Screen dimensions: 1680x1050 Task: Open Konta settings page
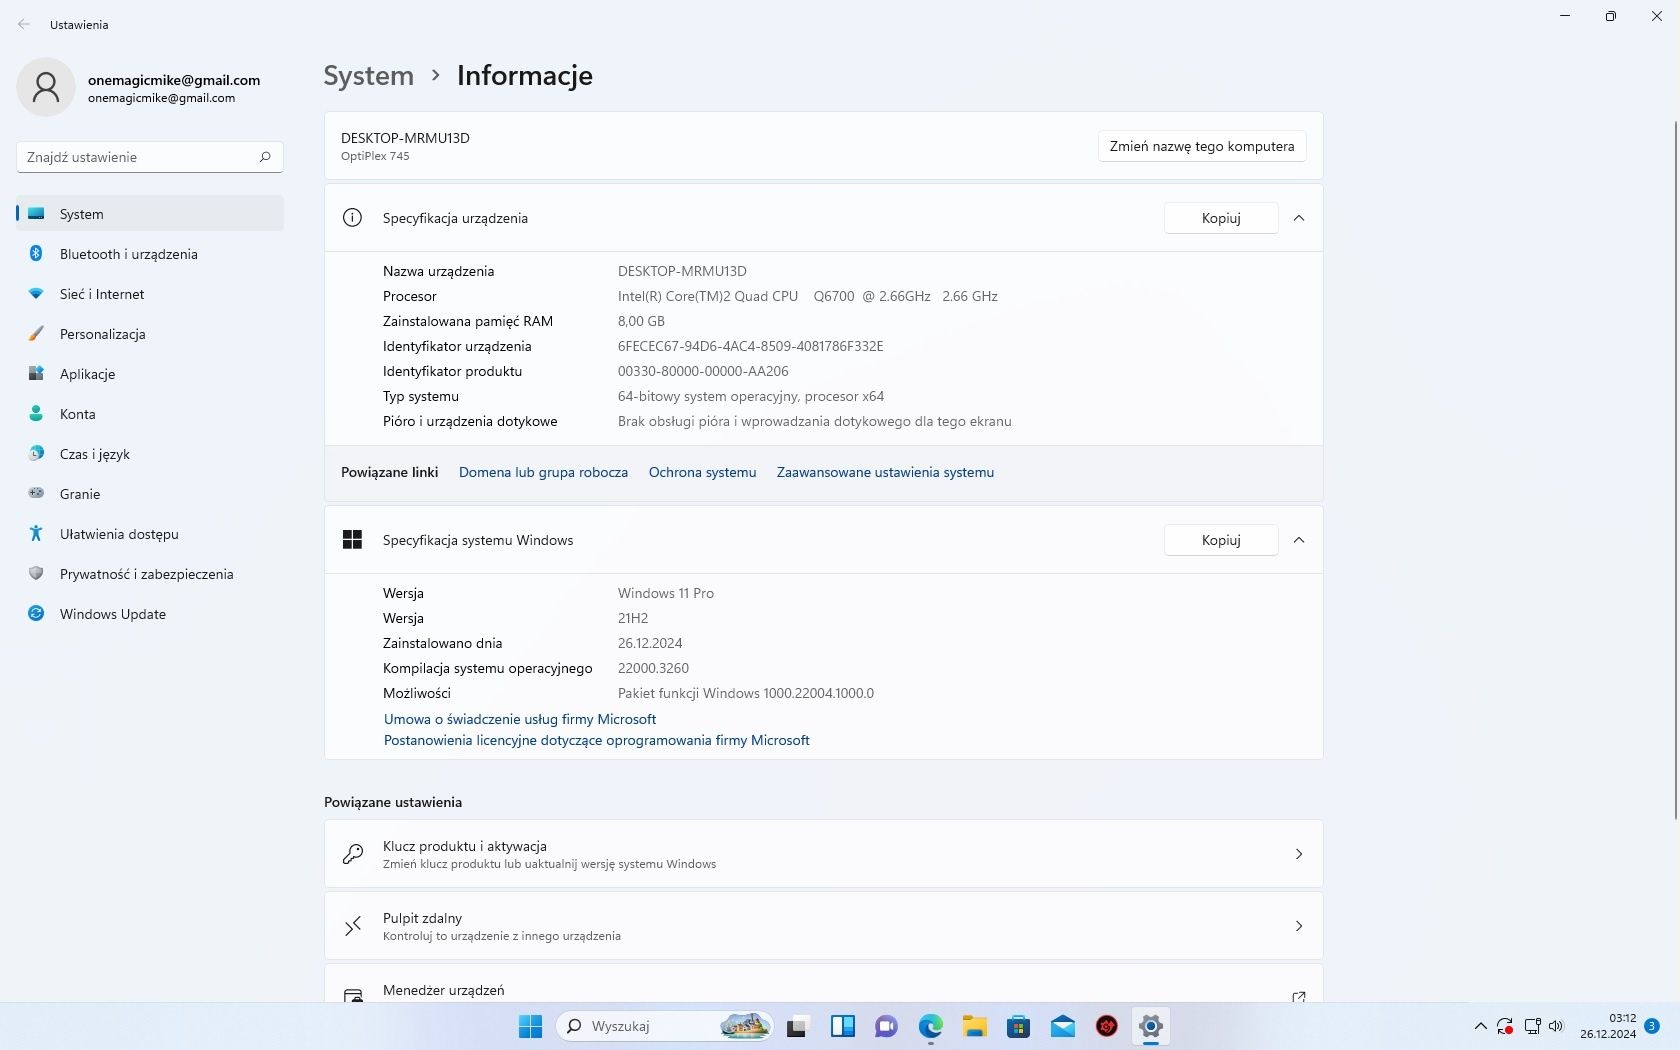[x=150, y=414]
